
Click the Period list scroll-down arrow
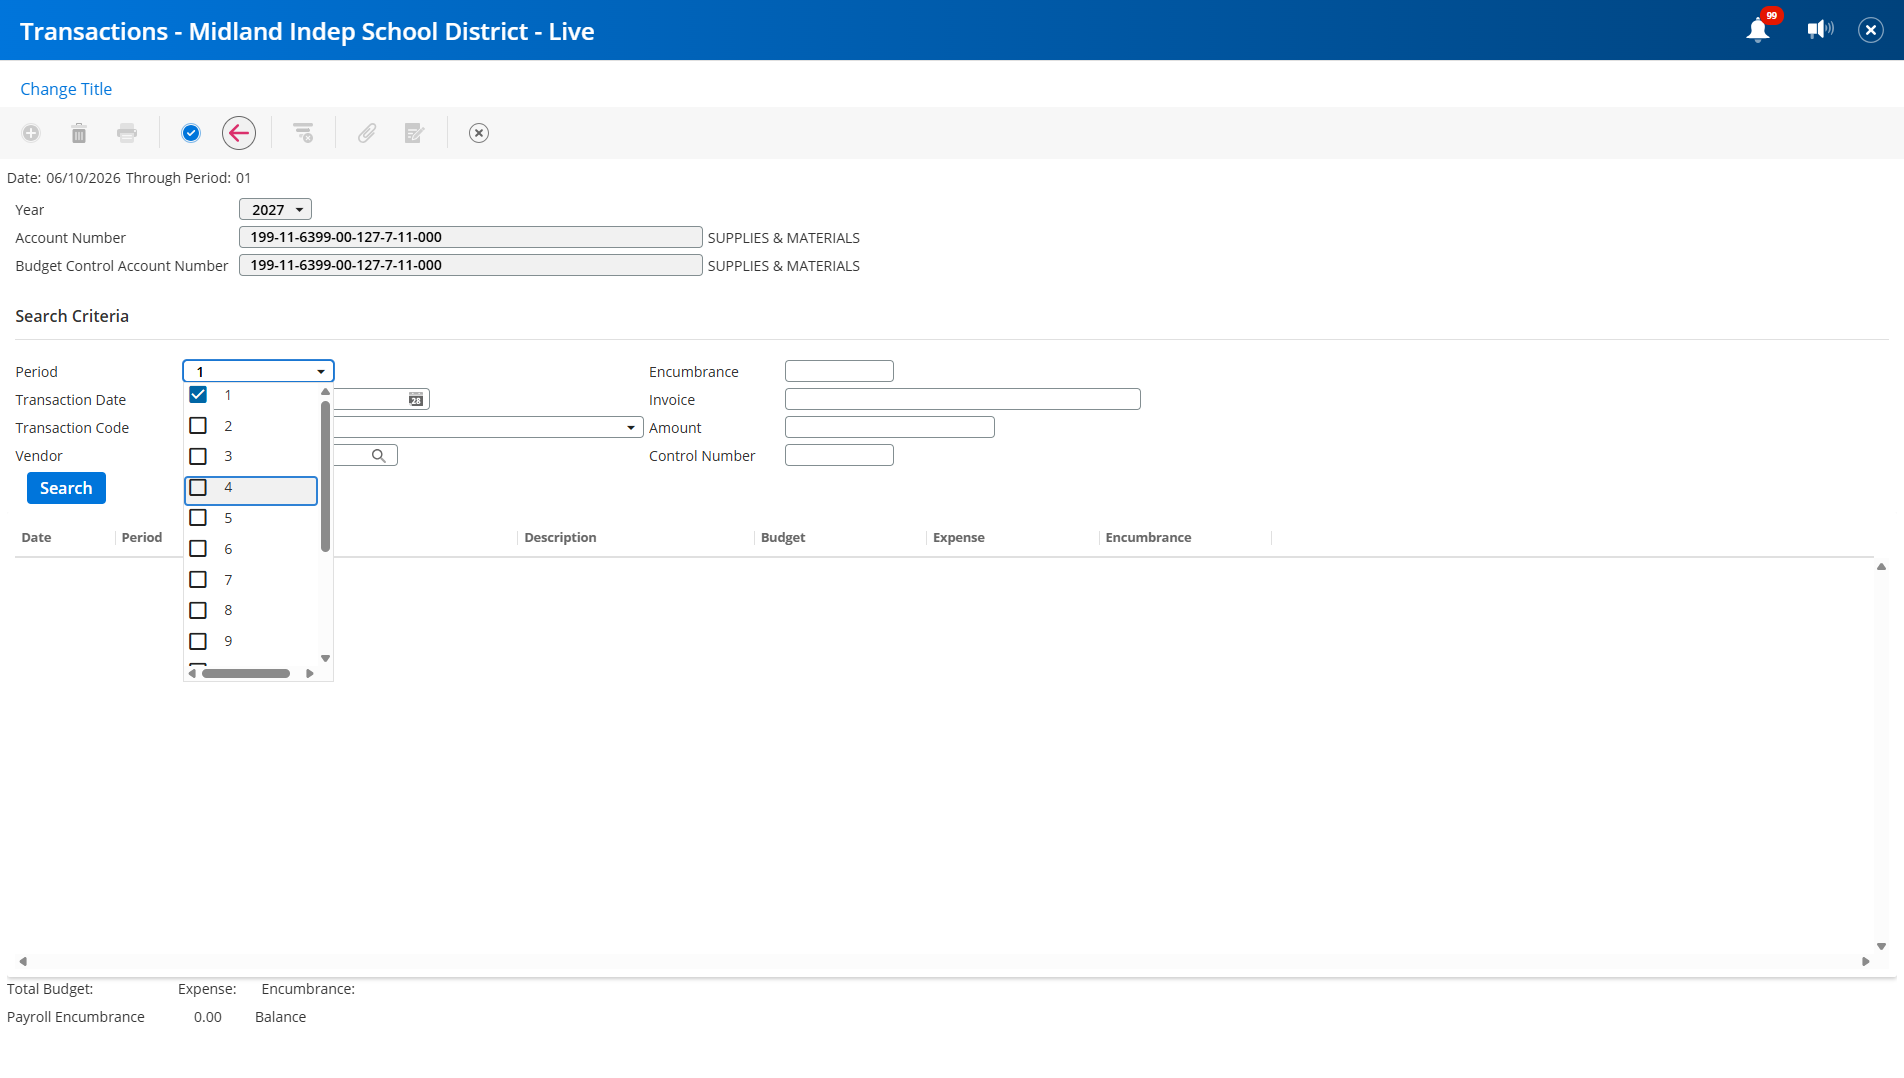[325, 659]
